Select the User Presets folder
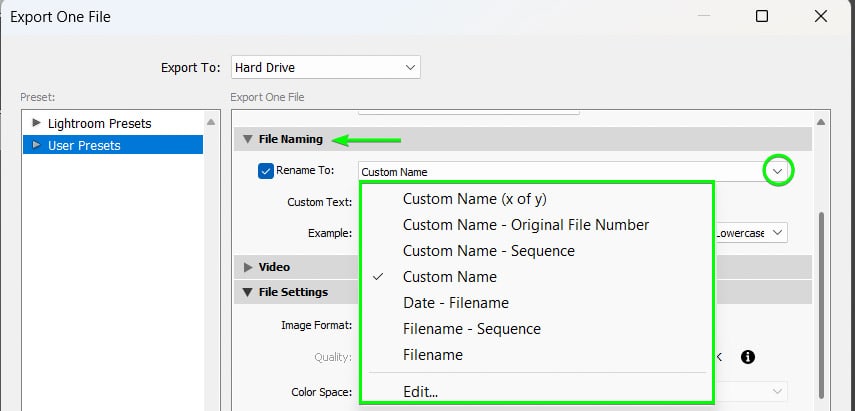 coord(83,146)
